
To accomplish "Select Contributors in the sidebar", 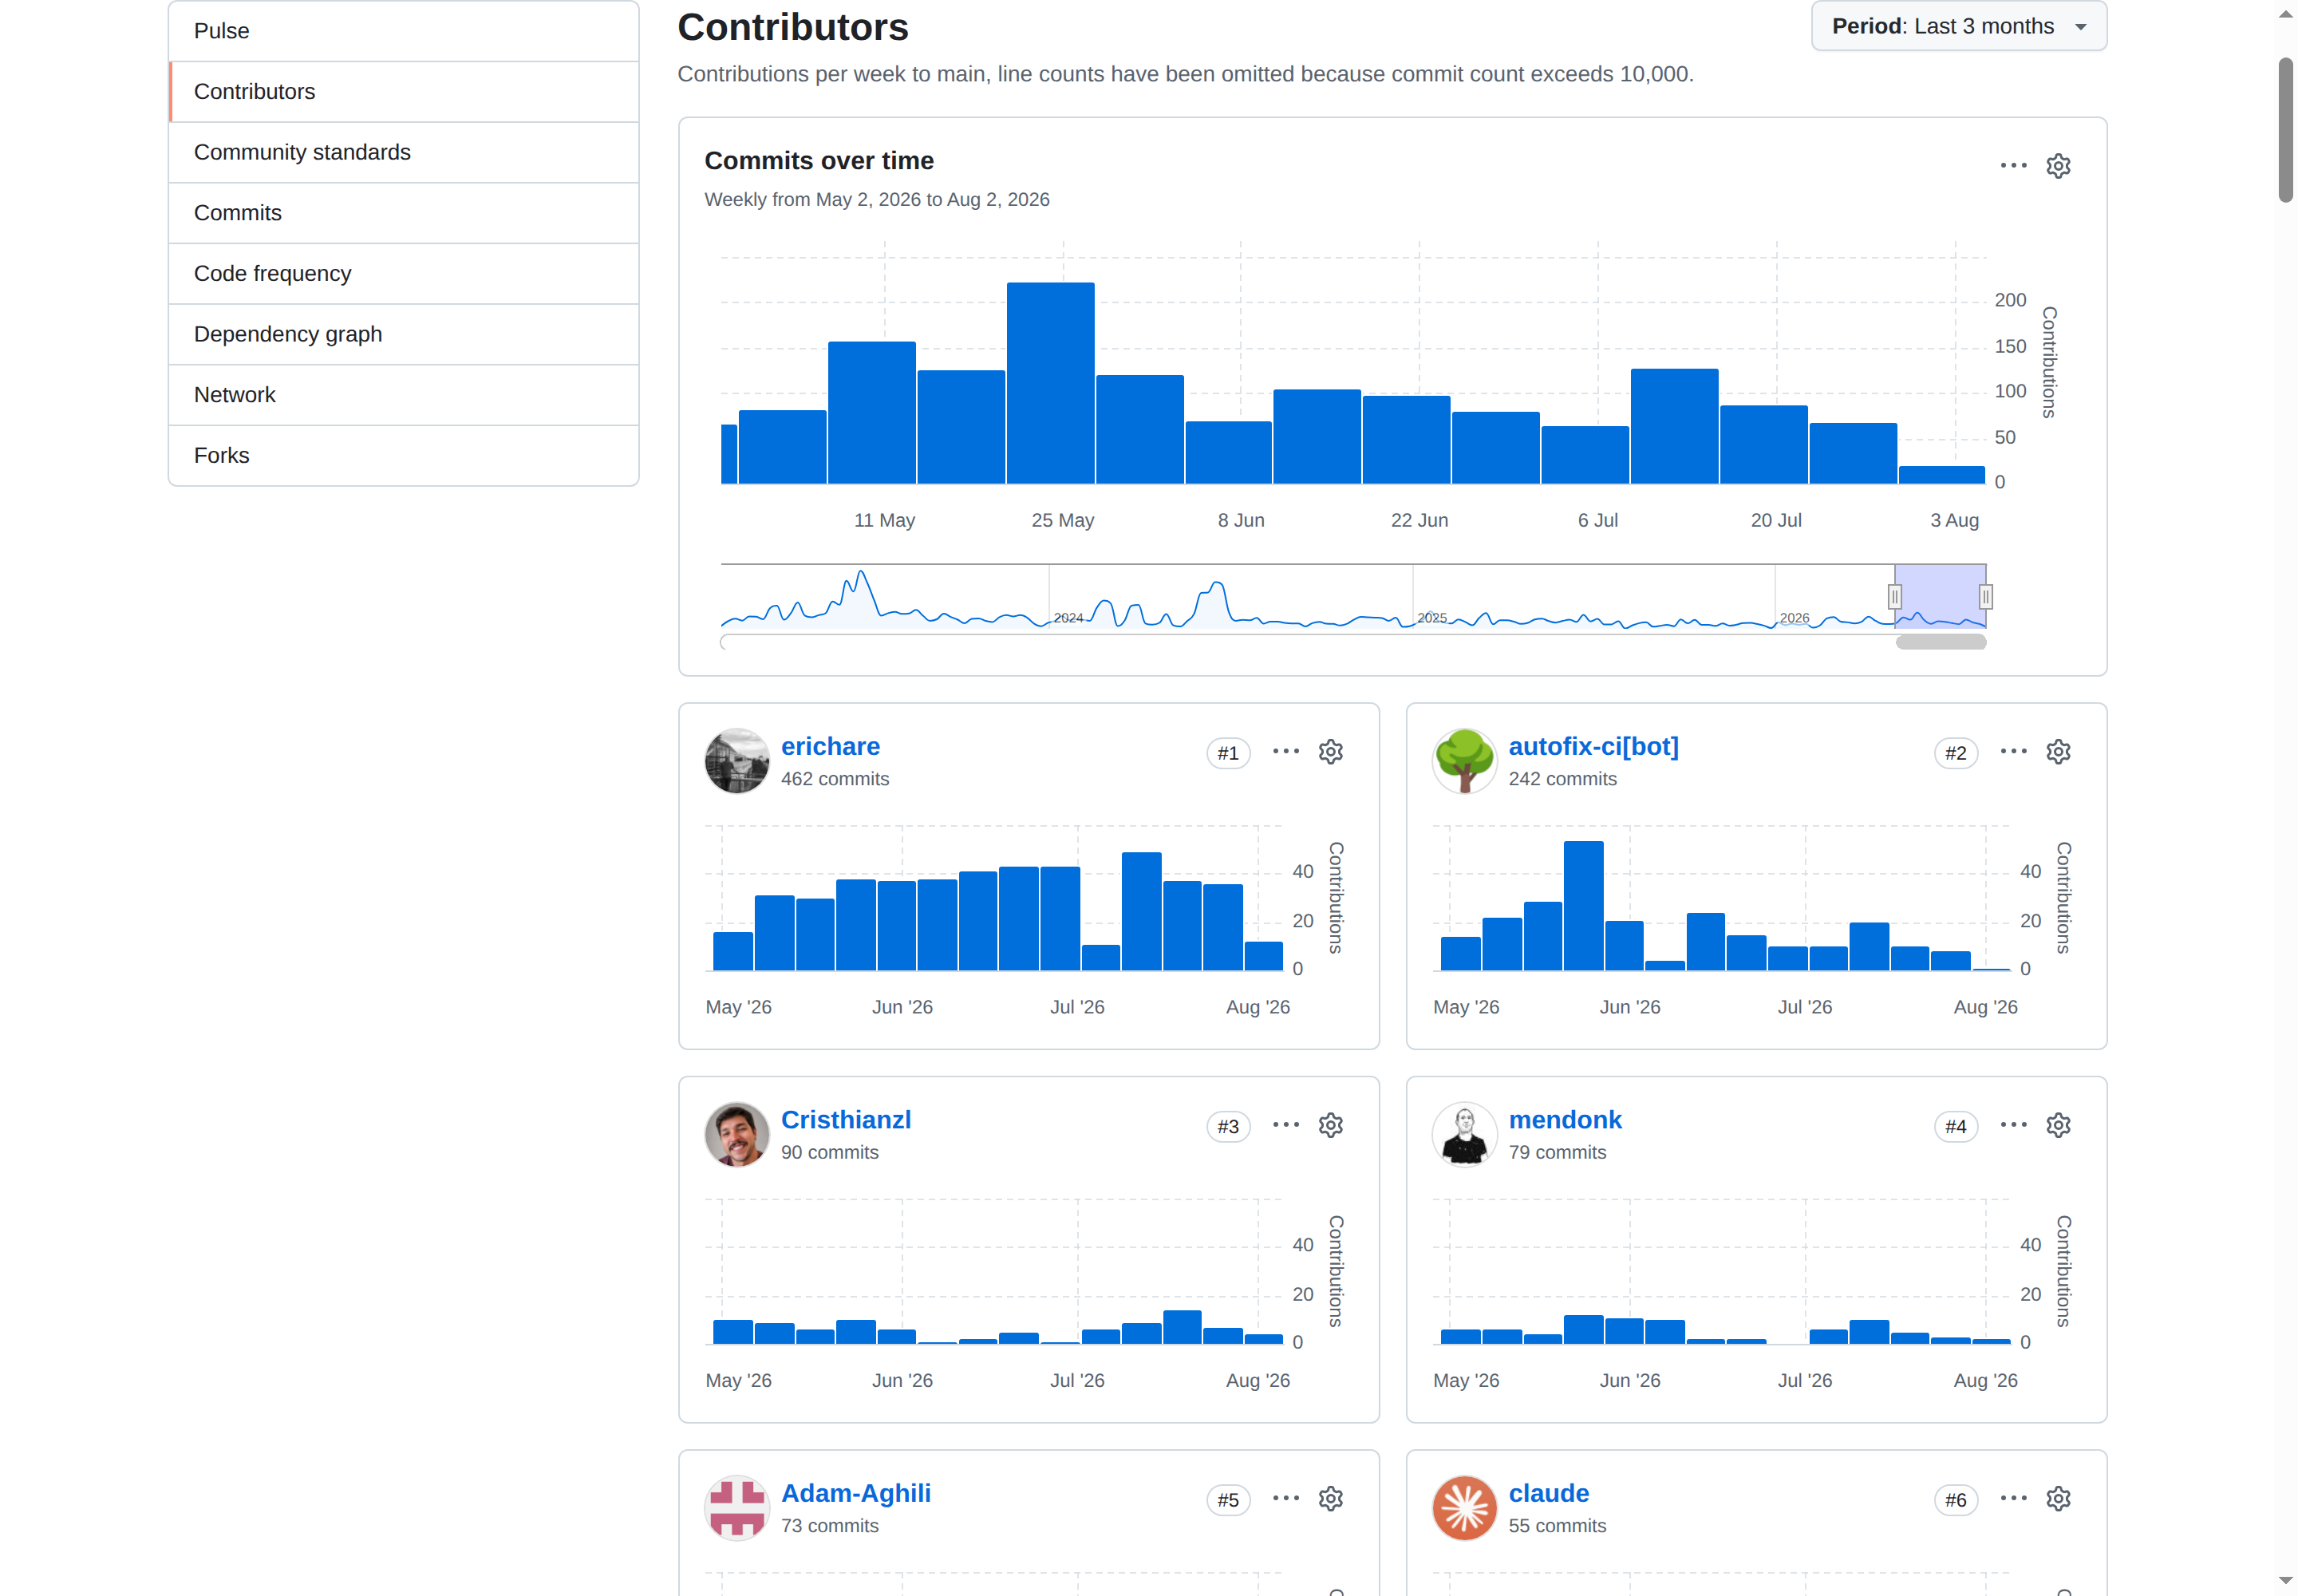I will point(404,92).
